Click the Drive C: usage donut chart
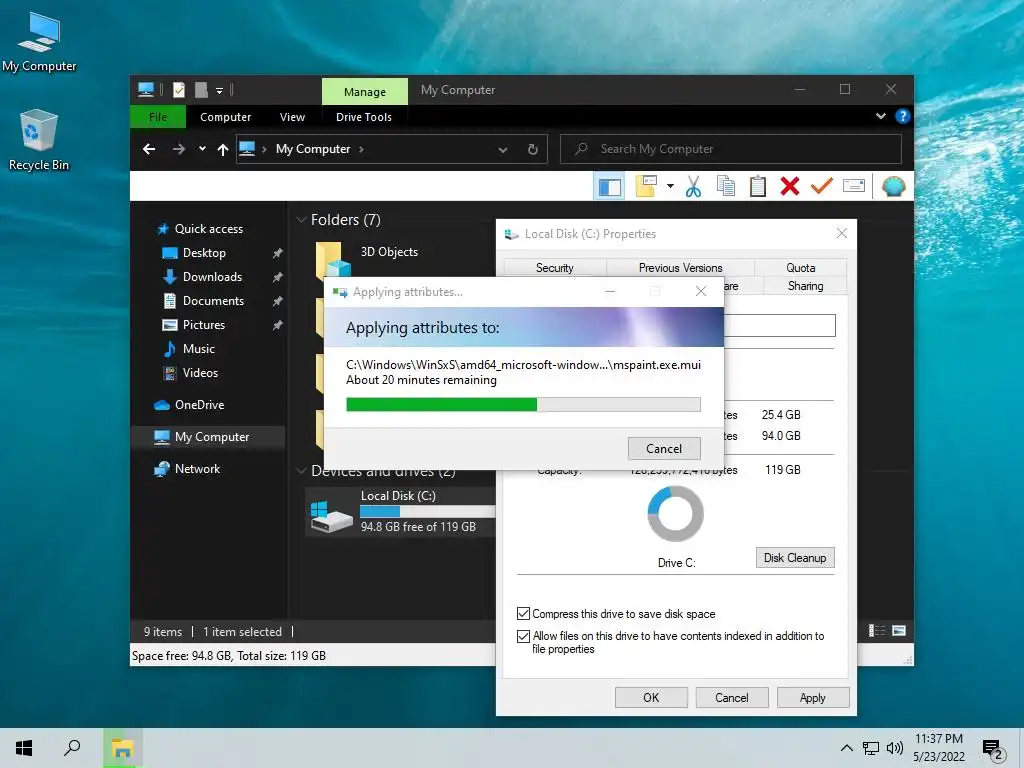Viewport: 1024px width, 768px height. (x=675, y=514)
